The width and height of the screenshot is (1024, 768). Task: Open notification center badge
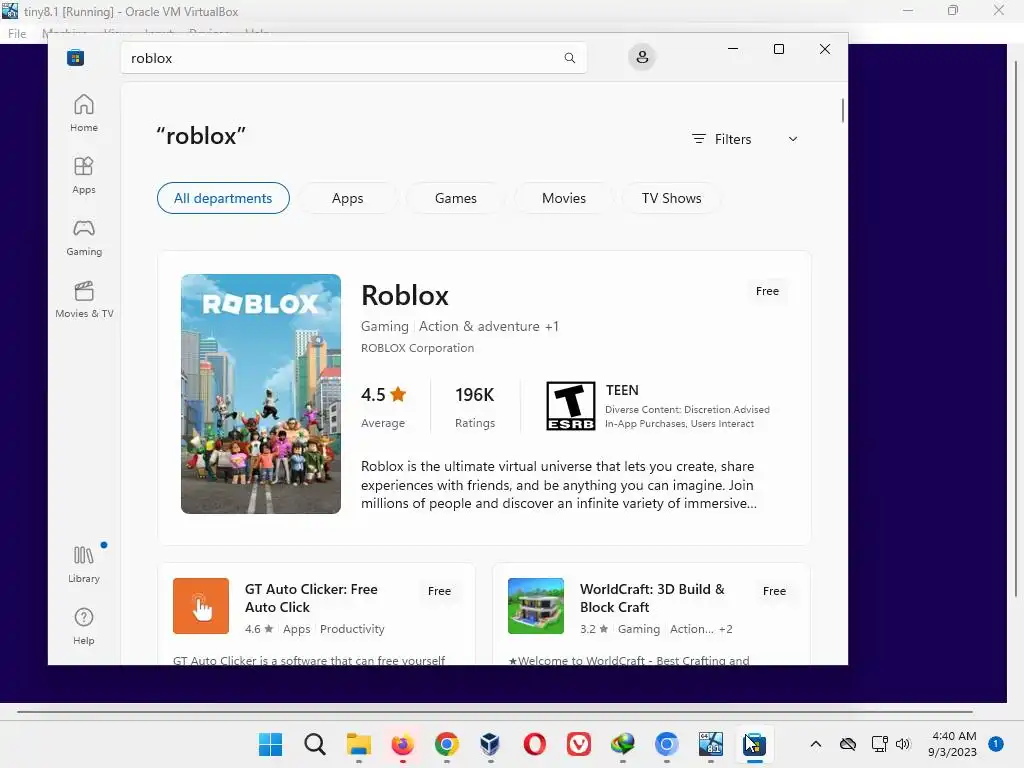(996, 744)
